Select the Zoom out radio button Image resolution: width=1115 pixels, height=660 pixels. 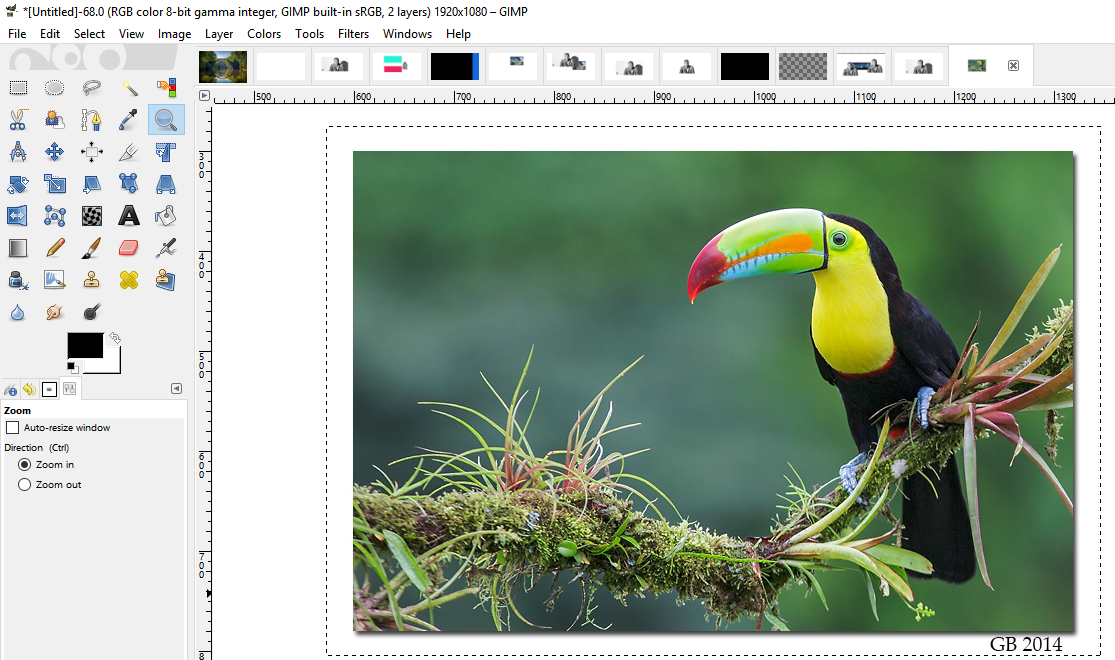[25, 485]
